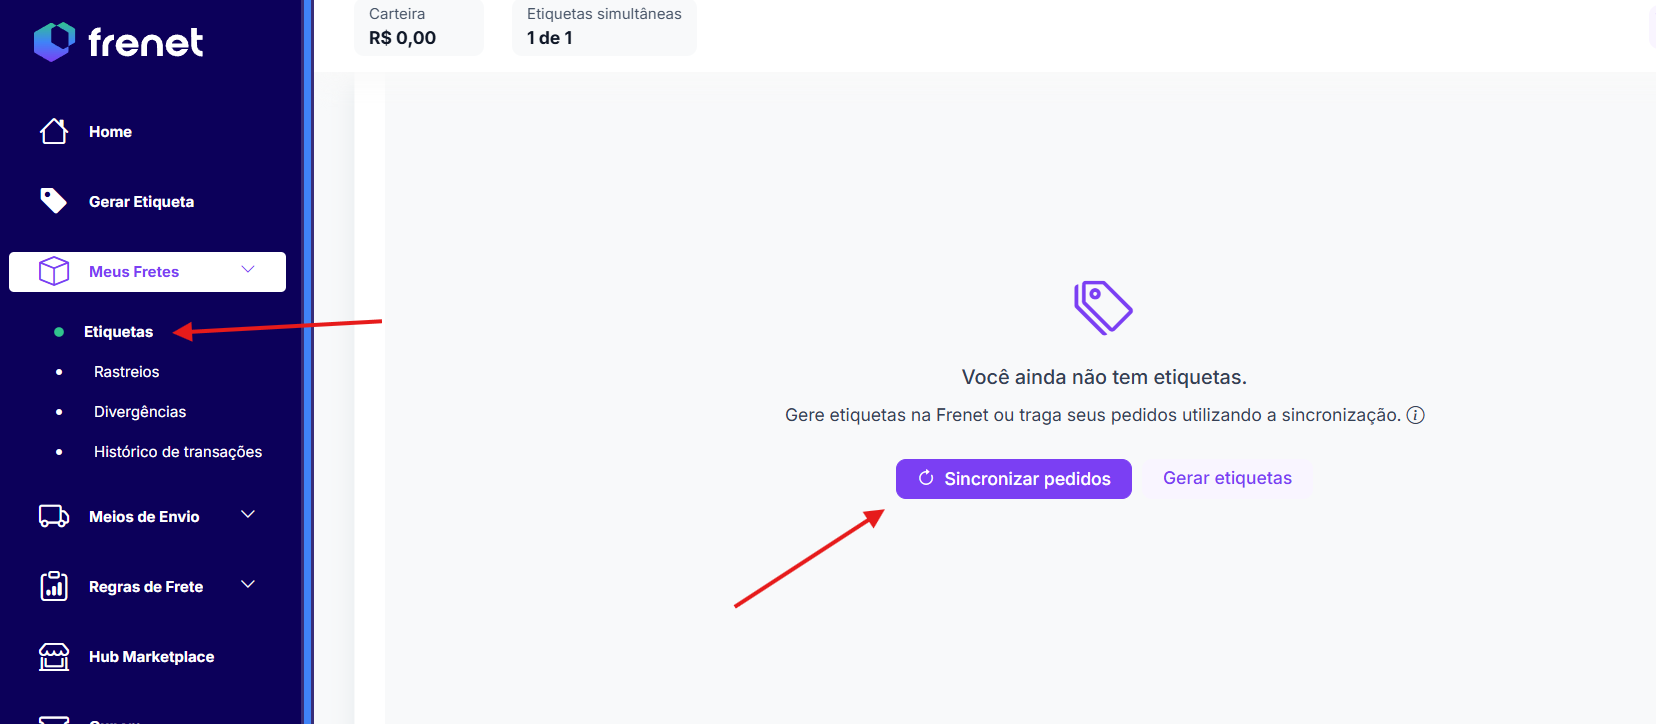Click the sincronização info icon
Screen dimensions: 1656x724
(1415, 415)
